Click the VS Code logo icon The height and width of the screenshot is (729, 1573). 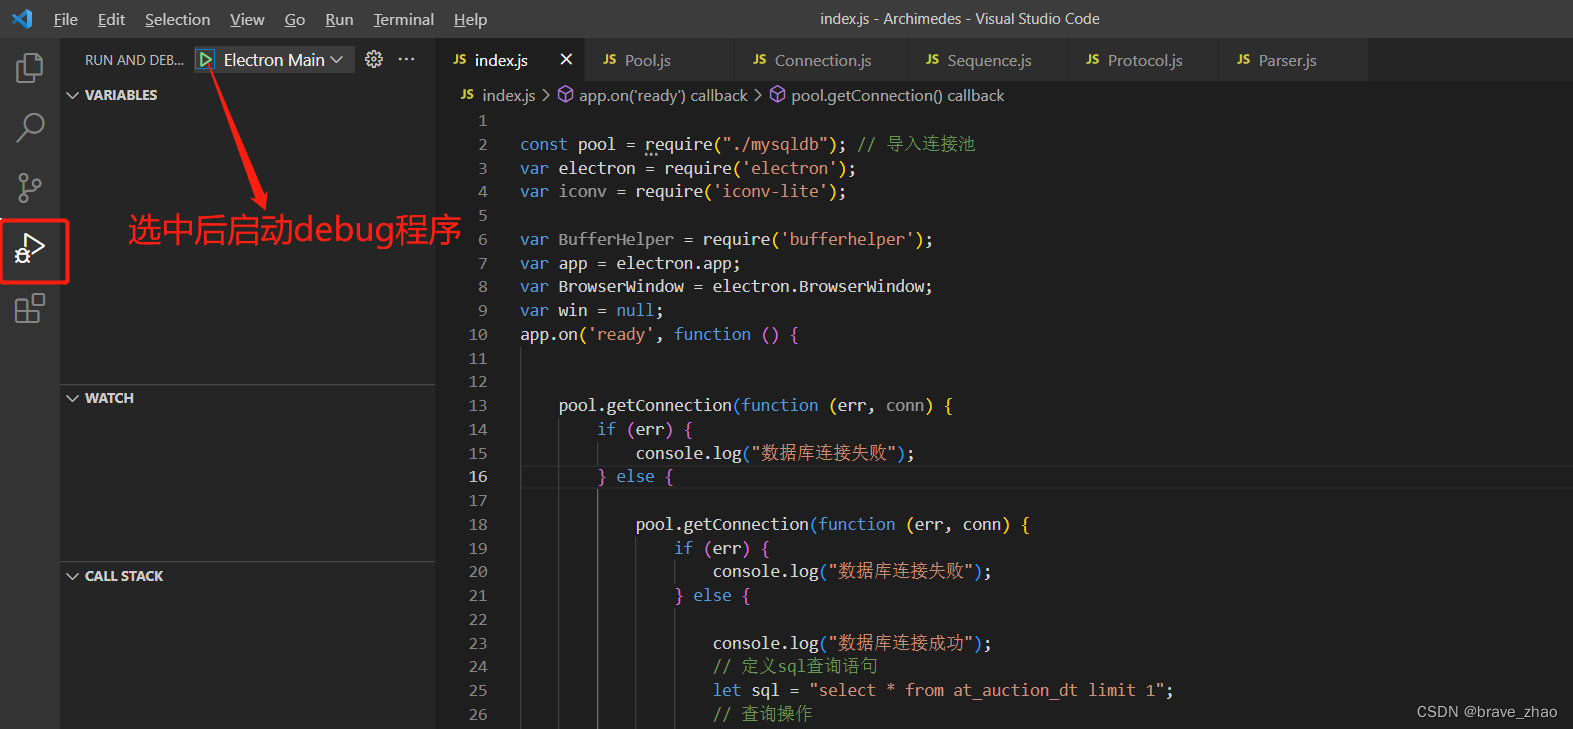(x=22, y=19)
